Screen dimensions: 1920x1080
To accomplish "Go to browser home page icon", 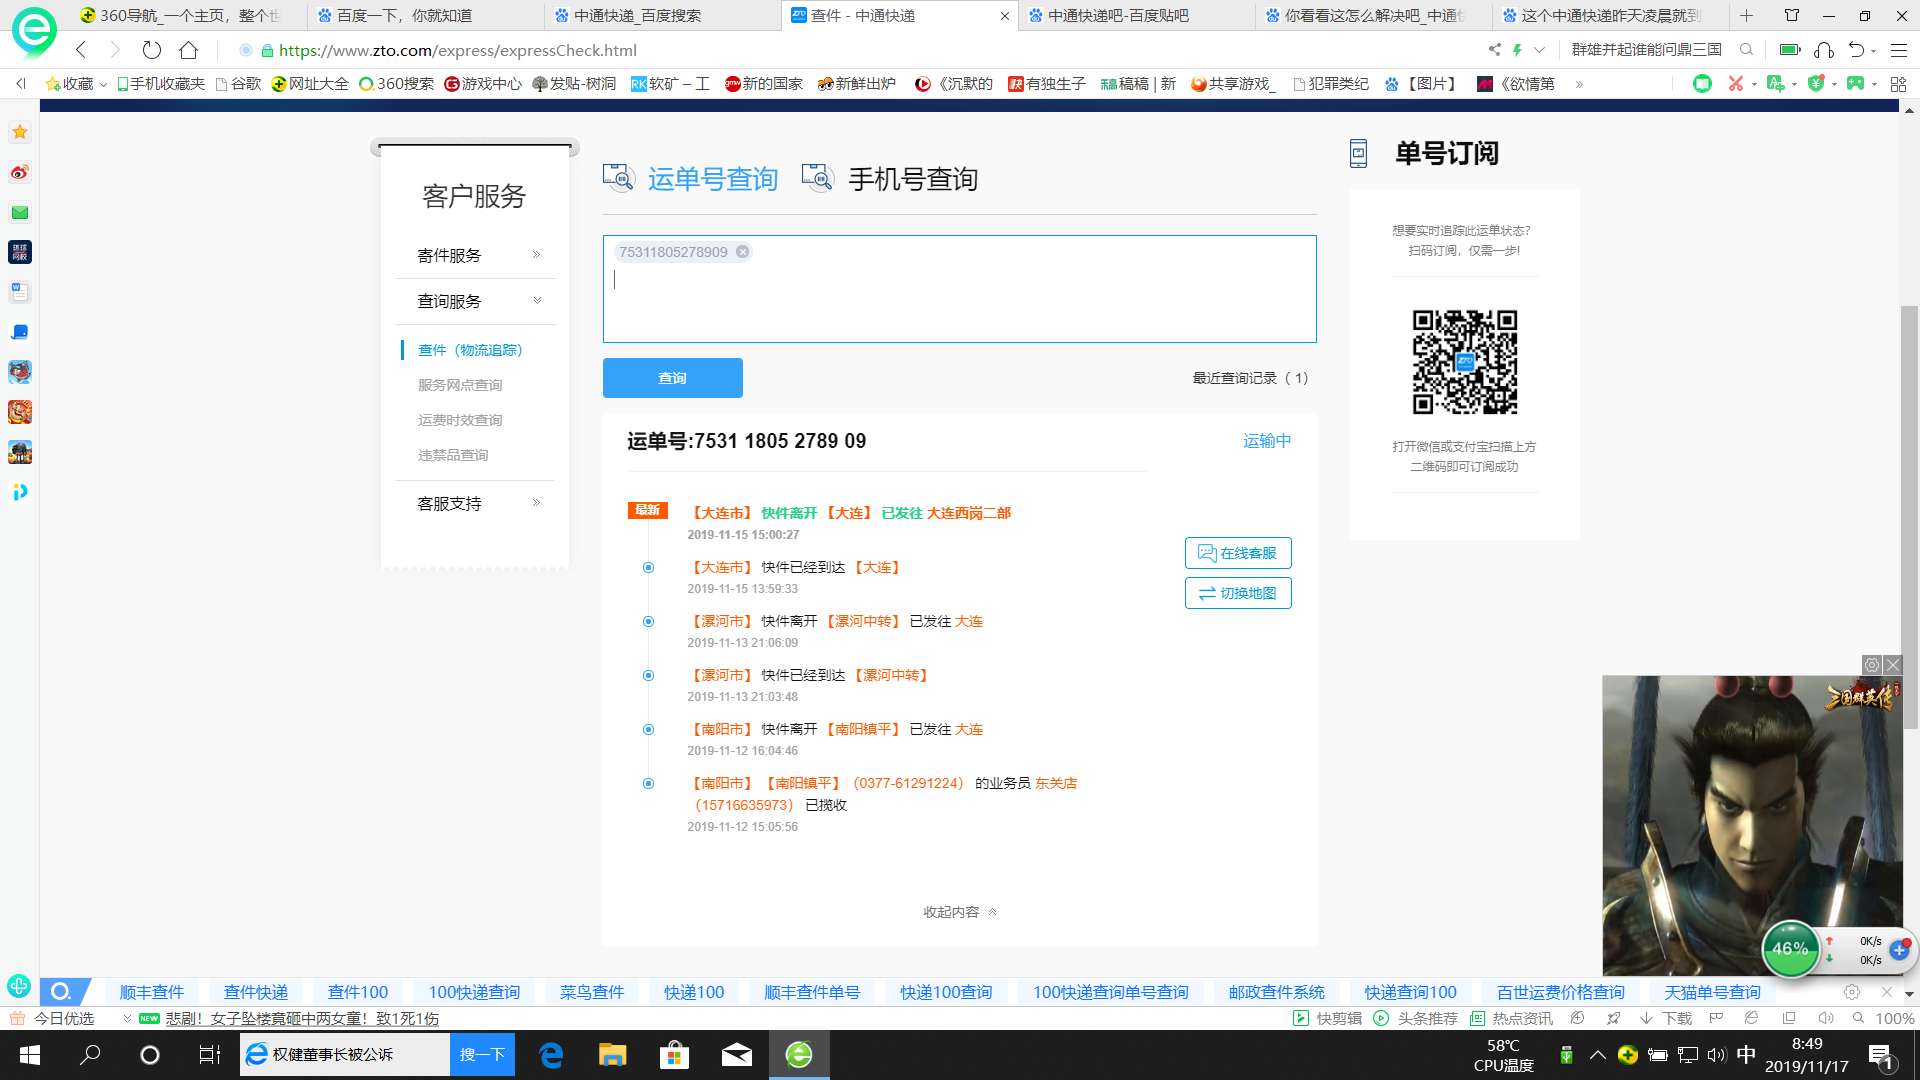I will point(188,50).
